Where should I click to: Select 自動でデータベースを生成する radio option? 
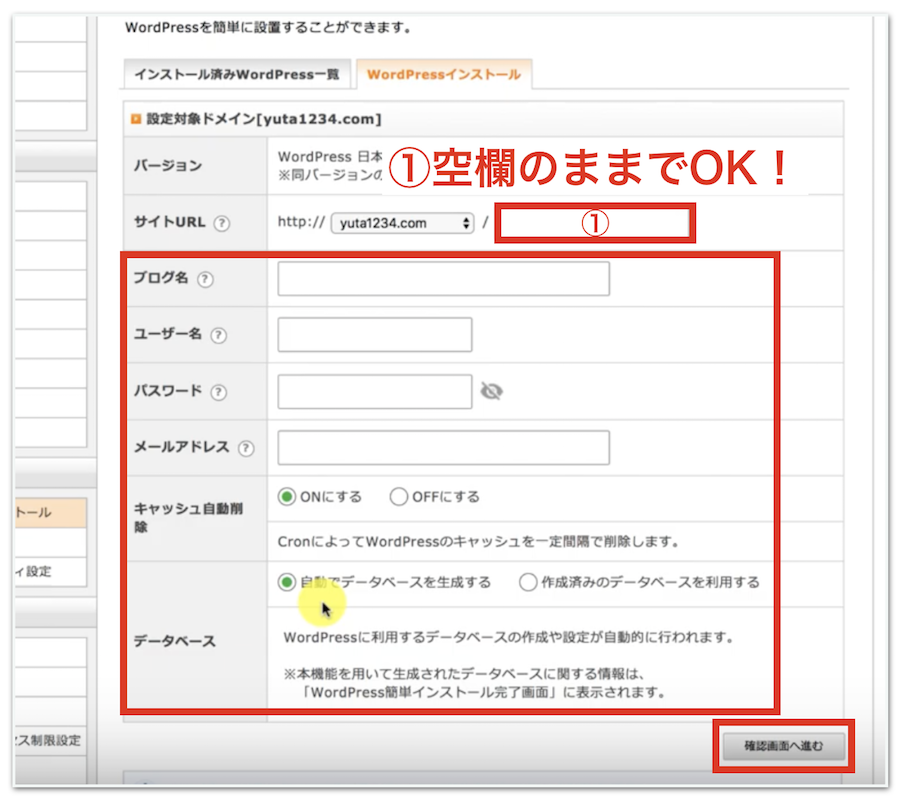(288, 582)
